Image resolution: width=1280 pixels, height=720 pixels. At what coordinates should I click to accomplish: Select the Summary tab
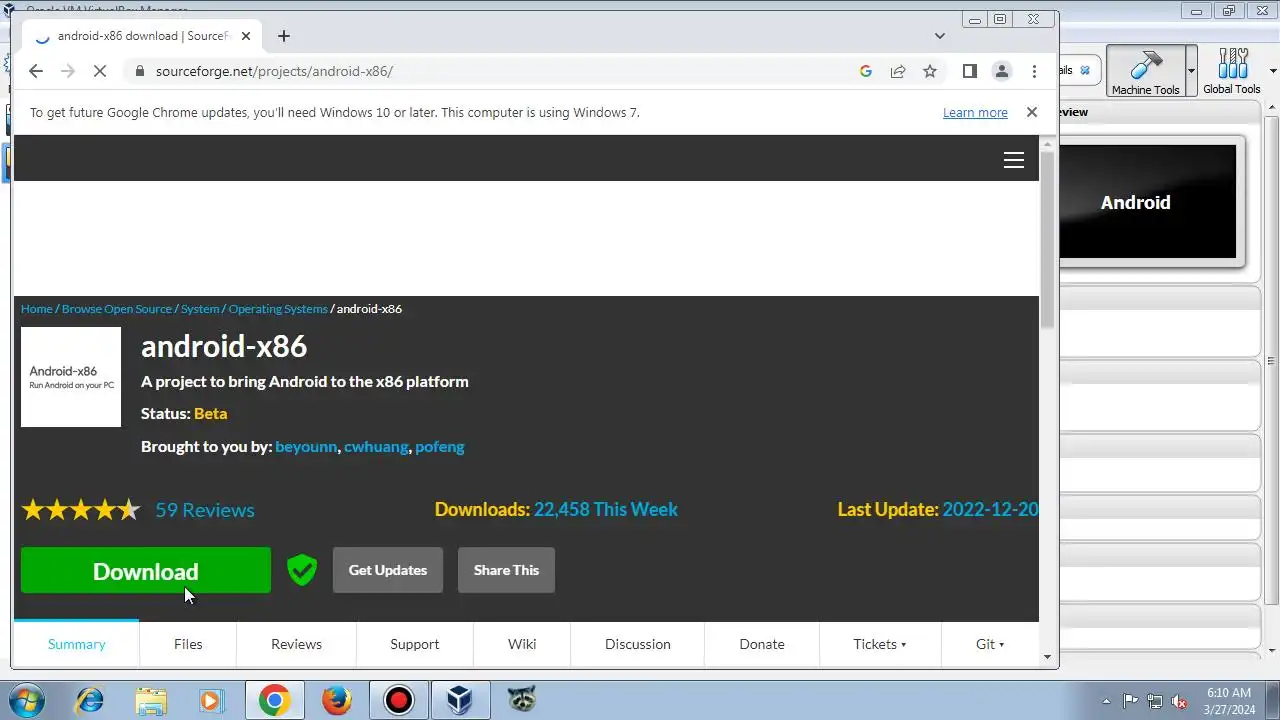tap(77, 644)
